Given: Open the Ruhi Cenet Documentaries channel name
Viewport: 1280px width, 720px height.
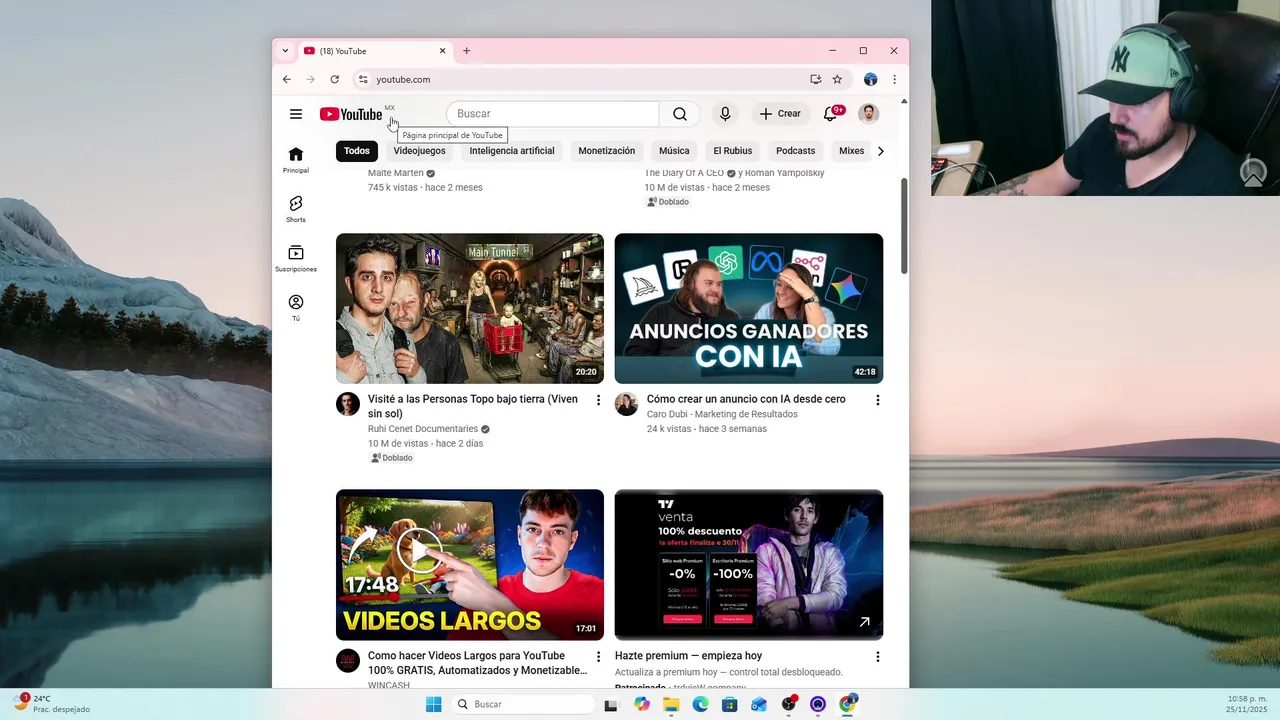Looking at the screenshot, I should coord(423,429).
